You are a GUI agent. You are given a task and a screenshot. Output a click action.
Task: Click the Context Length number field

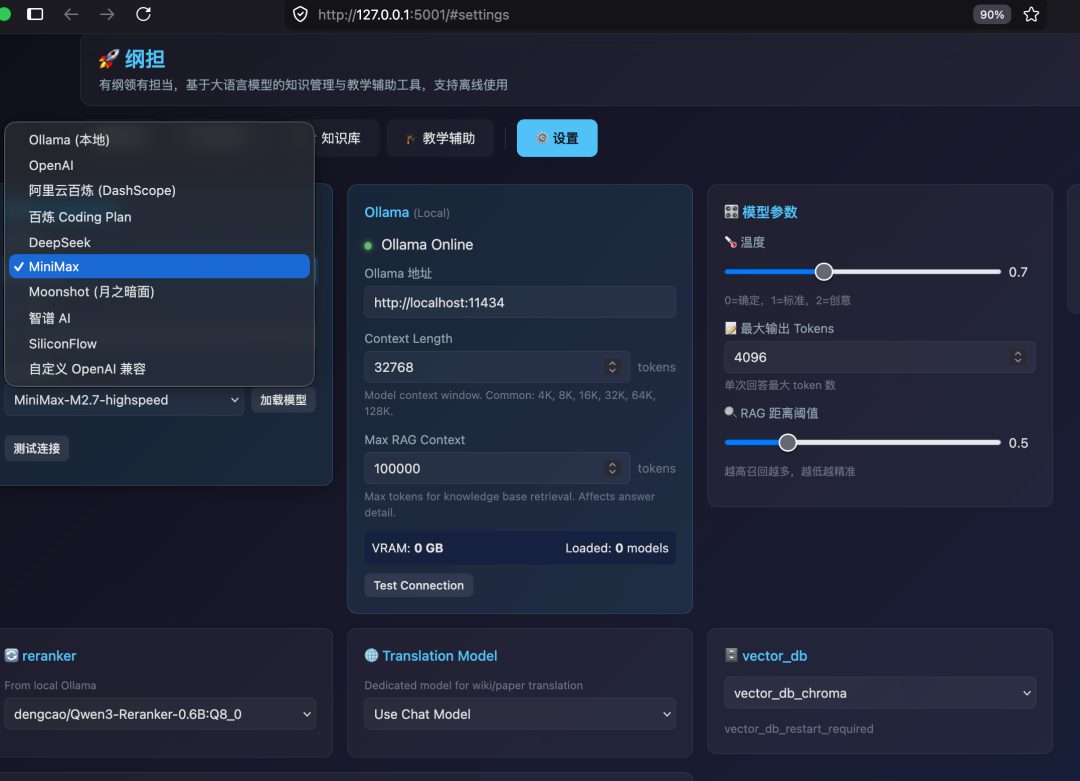[497, 367]
